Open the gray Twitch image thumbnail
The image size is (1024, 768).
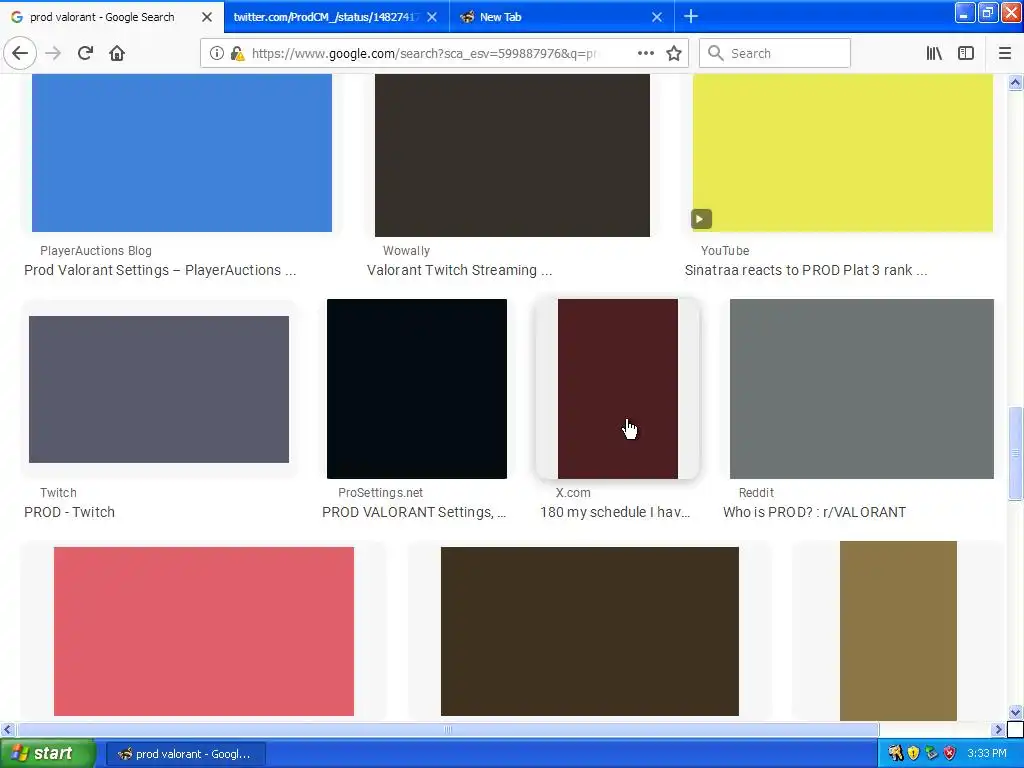[159, 389]
